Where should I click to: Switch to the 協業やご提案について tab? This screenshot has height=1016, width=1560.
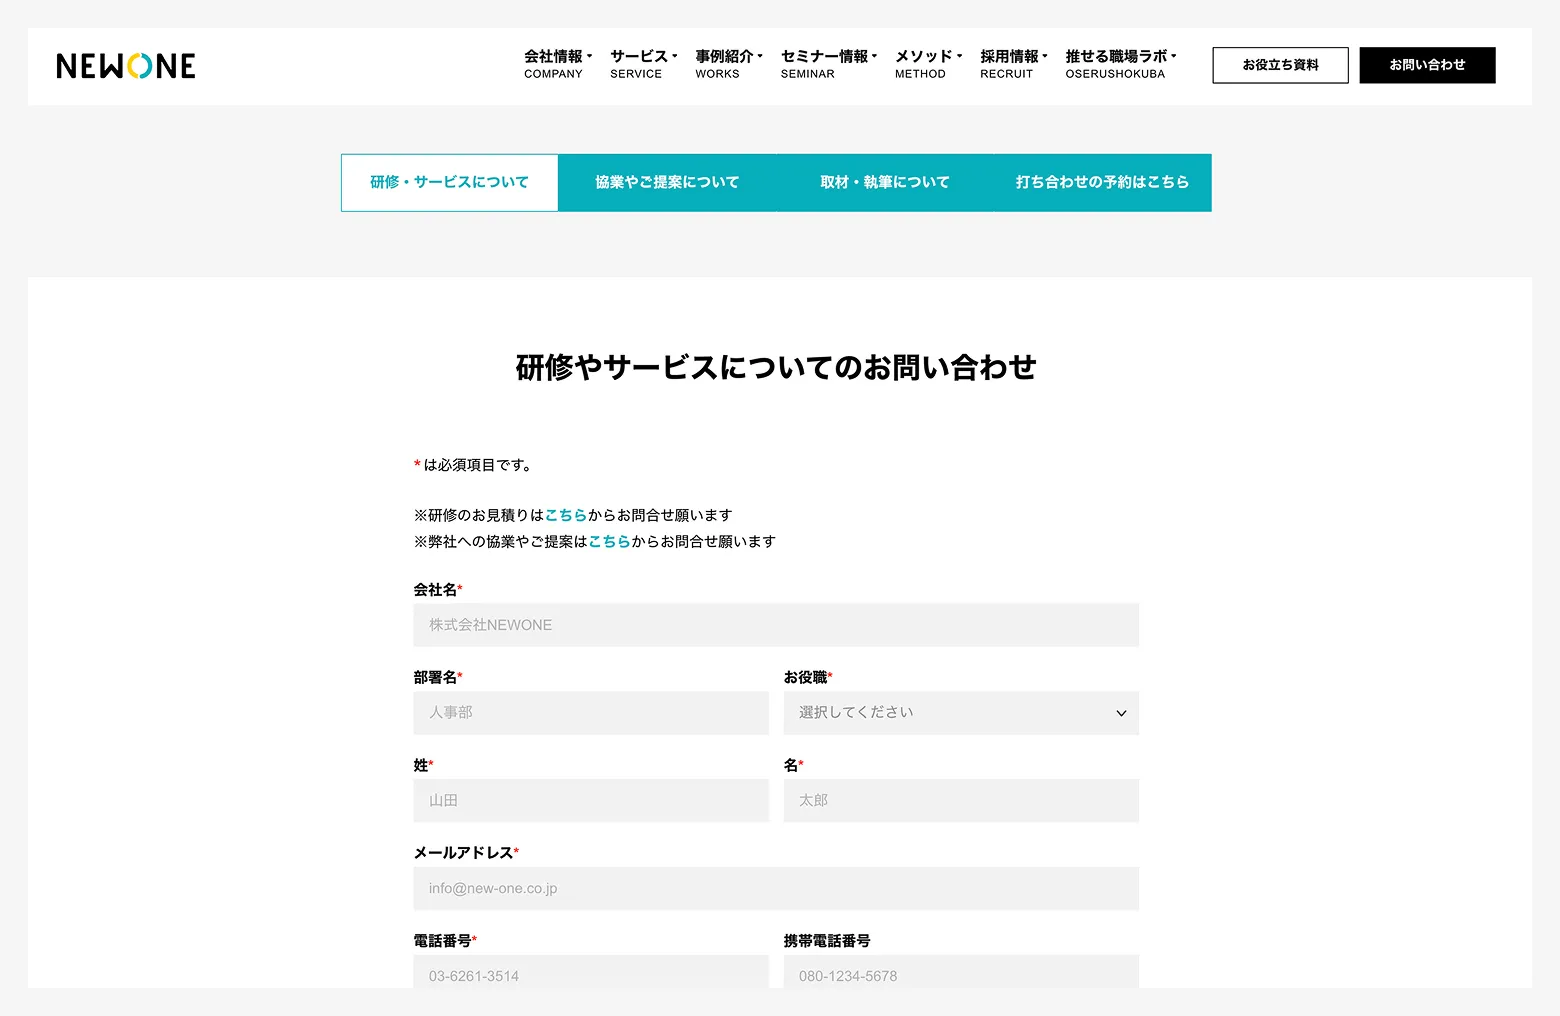[x=667, y=182]
